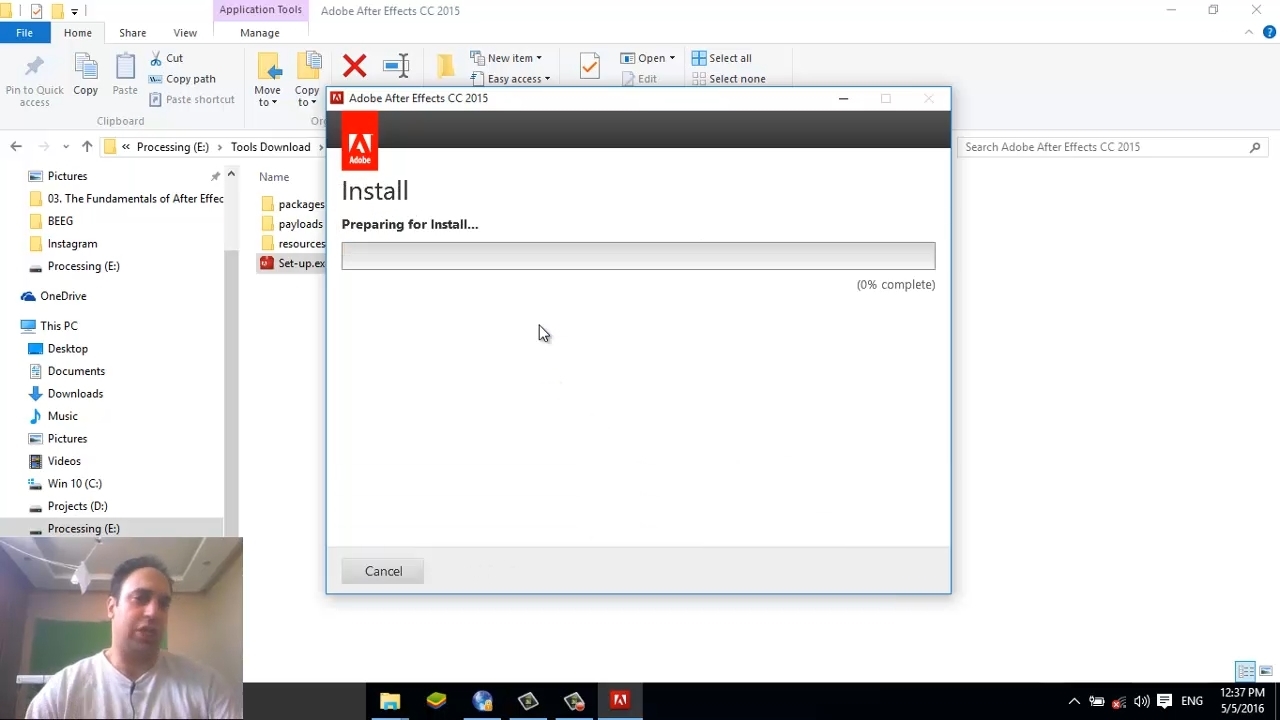Click Select all in the ribbon
Screen dimensions: 1280x720
click(721, 58)
